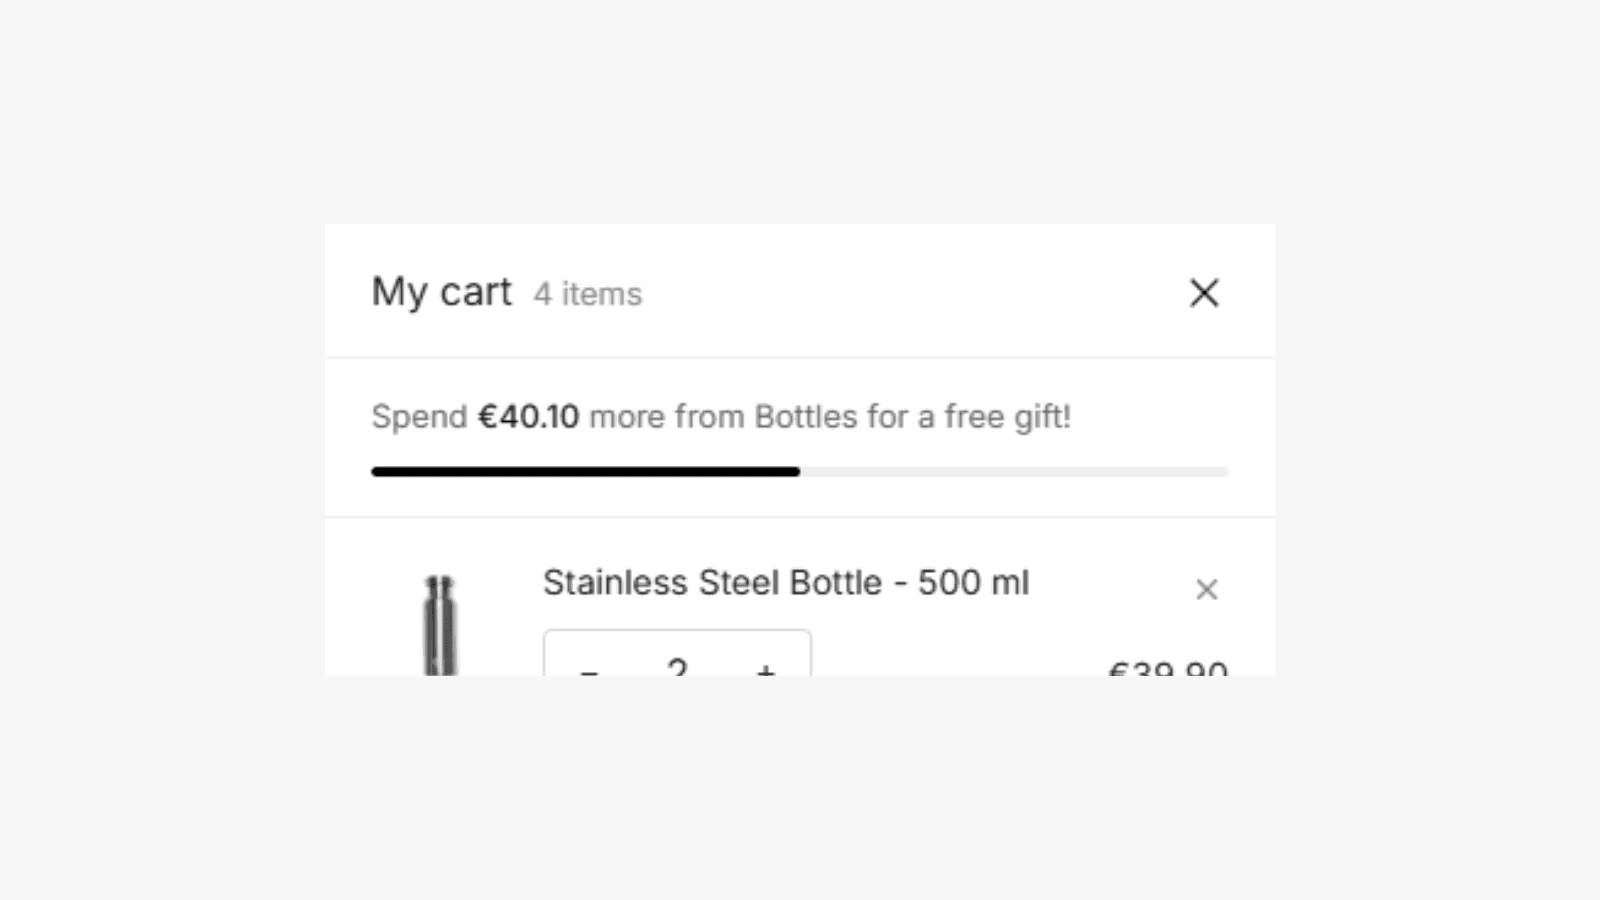Click the free gift spend message
The image size is (1600, 900).
(x=721, y=417)
